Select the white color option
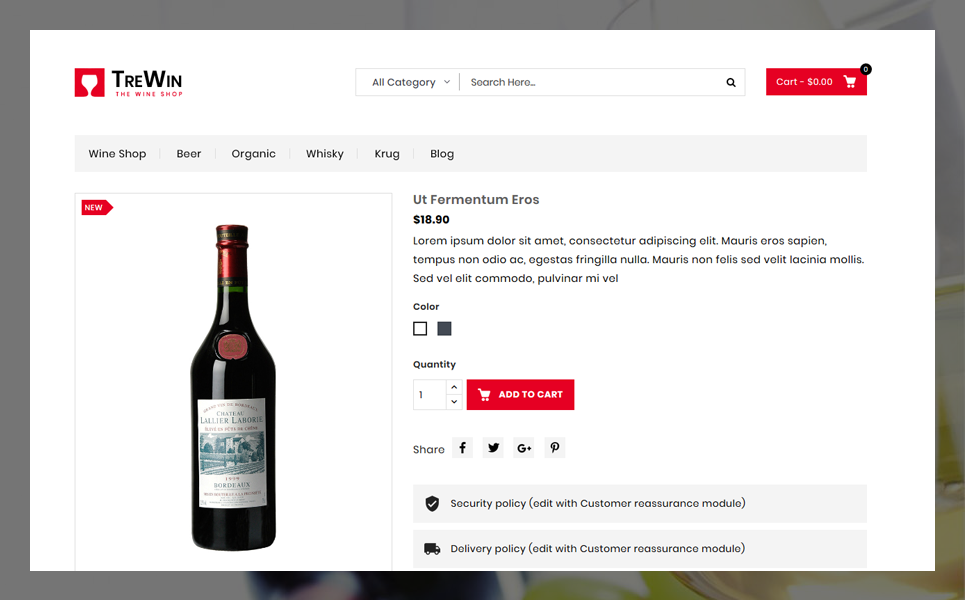This screenshot has width=965, height=600. pyautogui.click(x=420, y=329)
